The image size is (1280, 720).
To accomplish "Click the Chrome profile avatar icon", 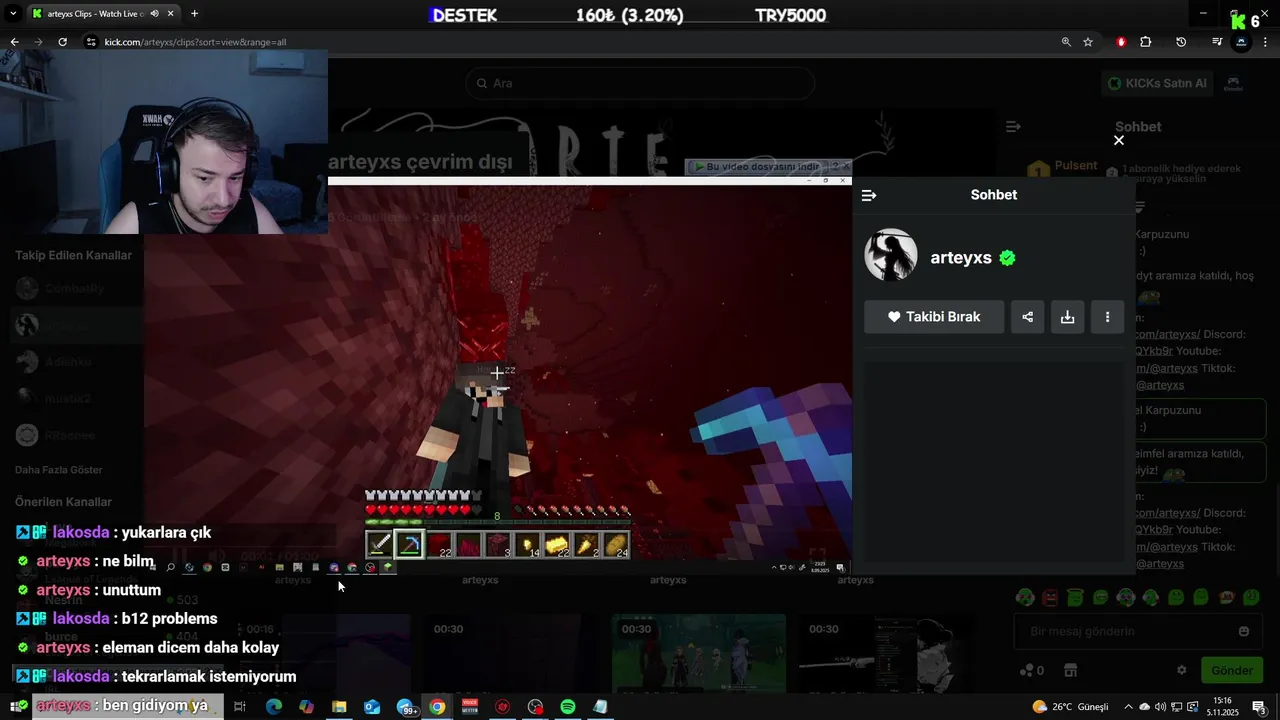I will (1241, 42).
